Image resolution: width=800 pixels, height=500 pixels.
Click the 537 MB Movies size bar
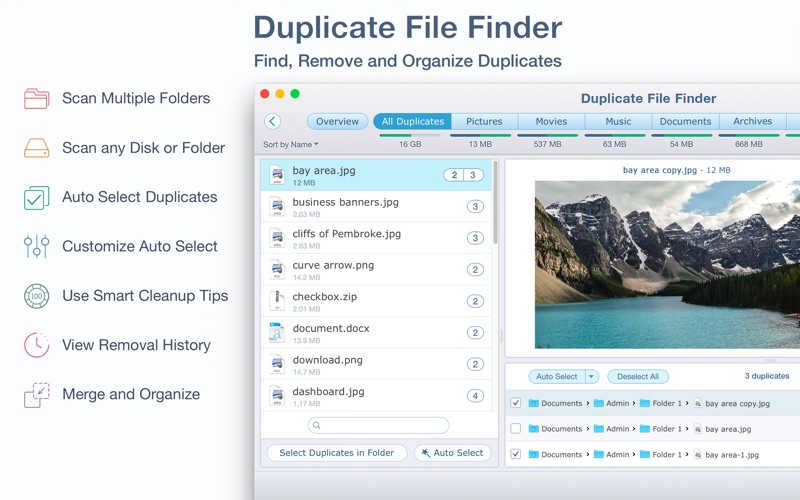pyautogui.click(x=547, y=135)
